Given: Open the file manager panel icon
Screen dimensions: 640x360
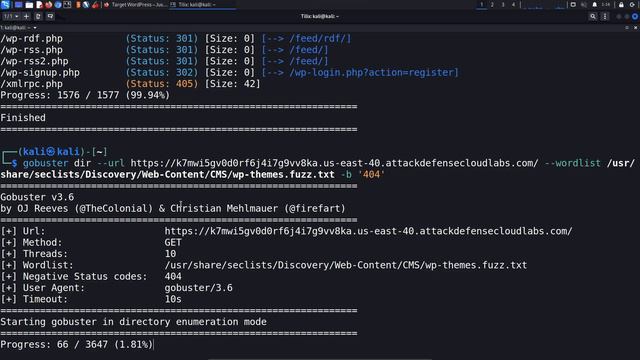Looking at the screenshot, I should (29, 5).
